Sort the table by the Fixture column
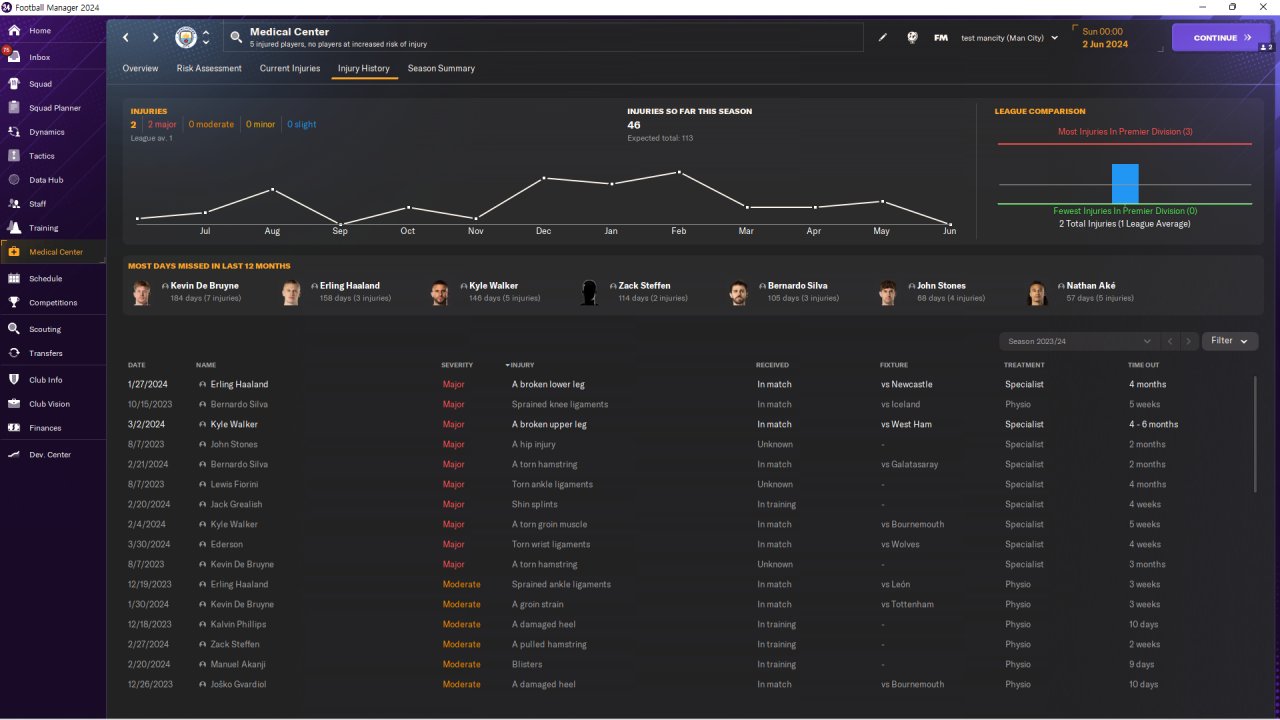This screenshot has height=720, width=1280. pos(894,365)
